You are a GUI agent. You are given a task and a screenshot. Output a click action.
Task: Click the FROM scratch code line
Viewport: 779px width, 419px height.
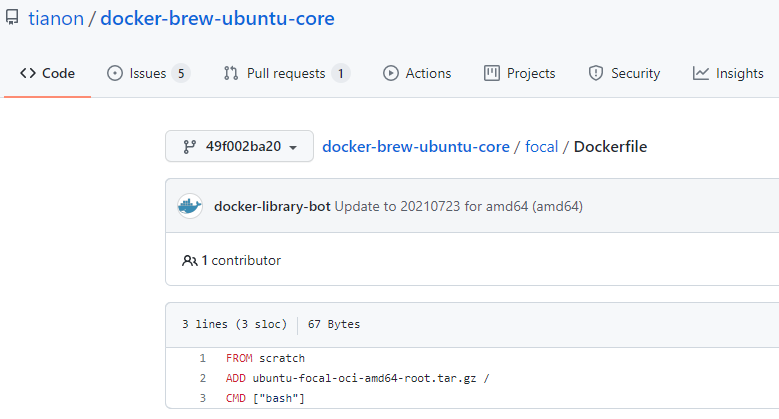coord(265,358)
